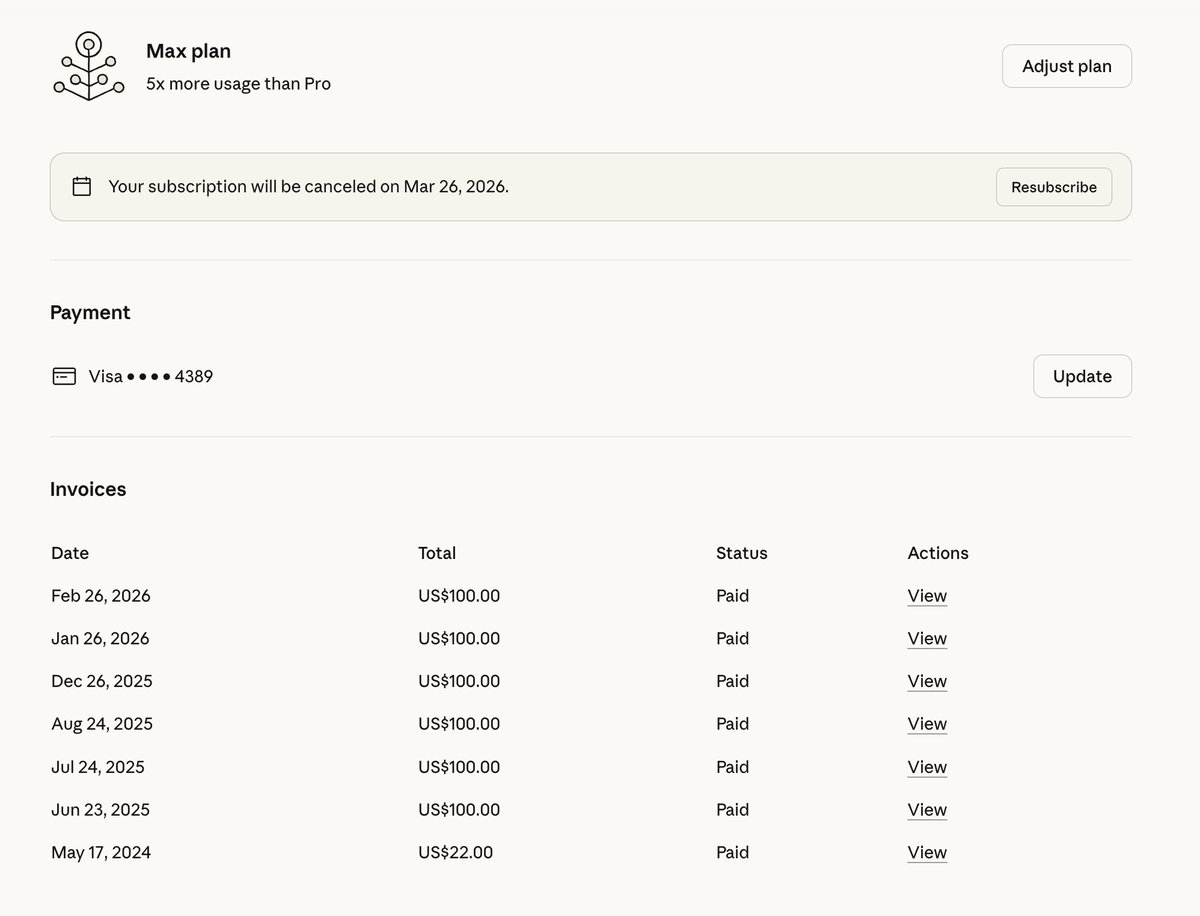Click US$100.00 total for Jun 23, 2025

point(459,810)
